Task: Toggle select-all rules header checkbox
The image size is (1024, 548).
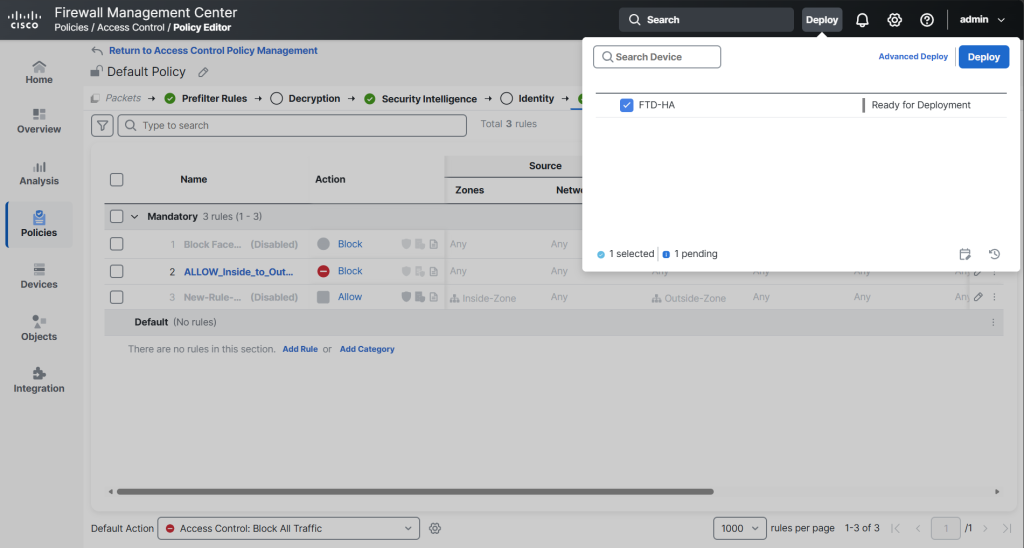Action: click(117, 180)
